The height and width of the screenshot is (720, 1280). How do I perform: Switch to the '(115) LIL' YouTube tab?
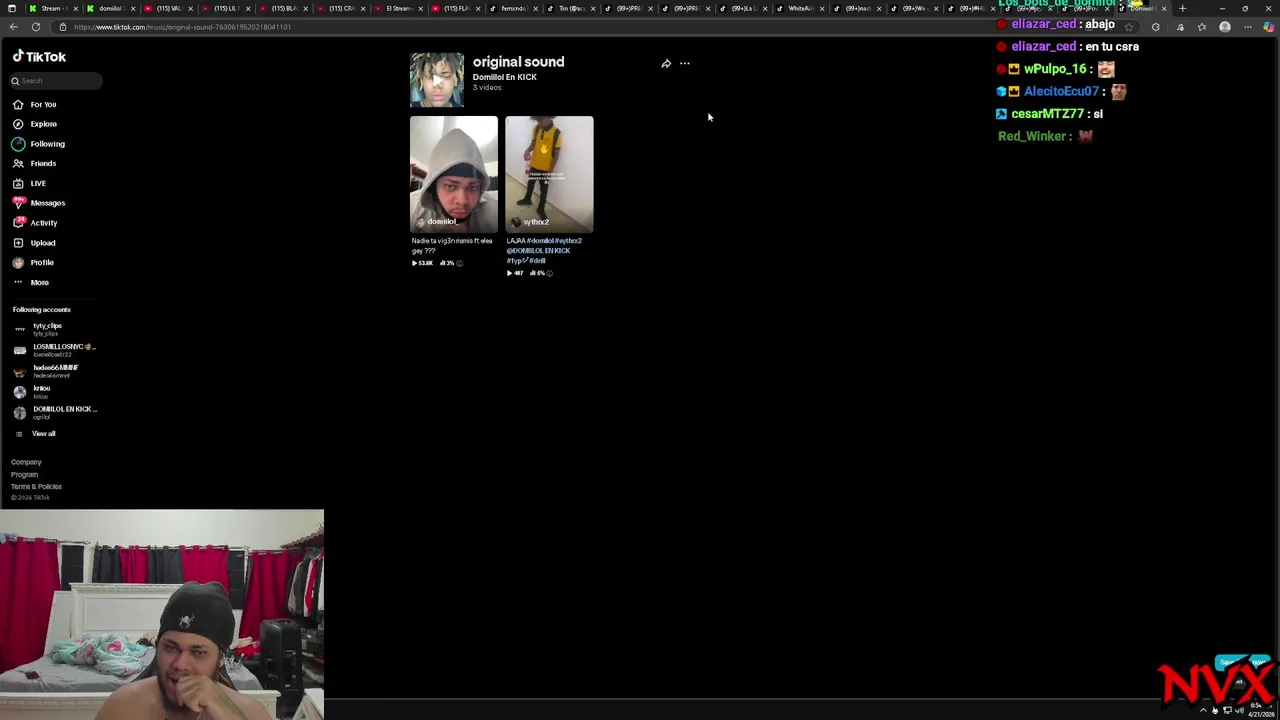coord(225,8)
